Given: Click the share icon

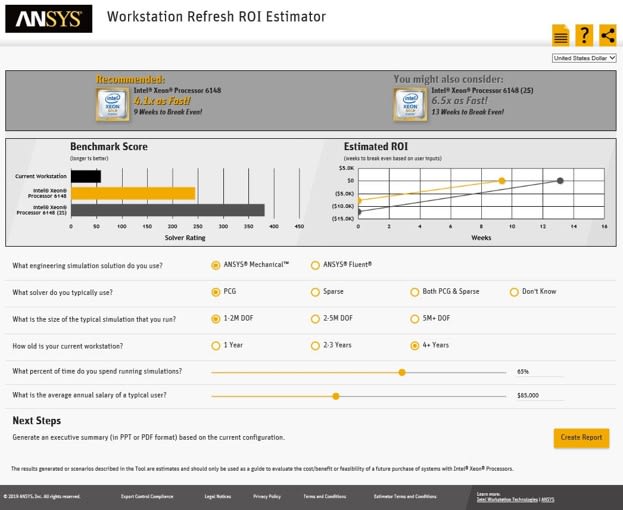Looking at the screenshot, I should [608, 36].
